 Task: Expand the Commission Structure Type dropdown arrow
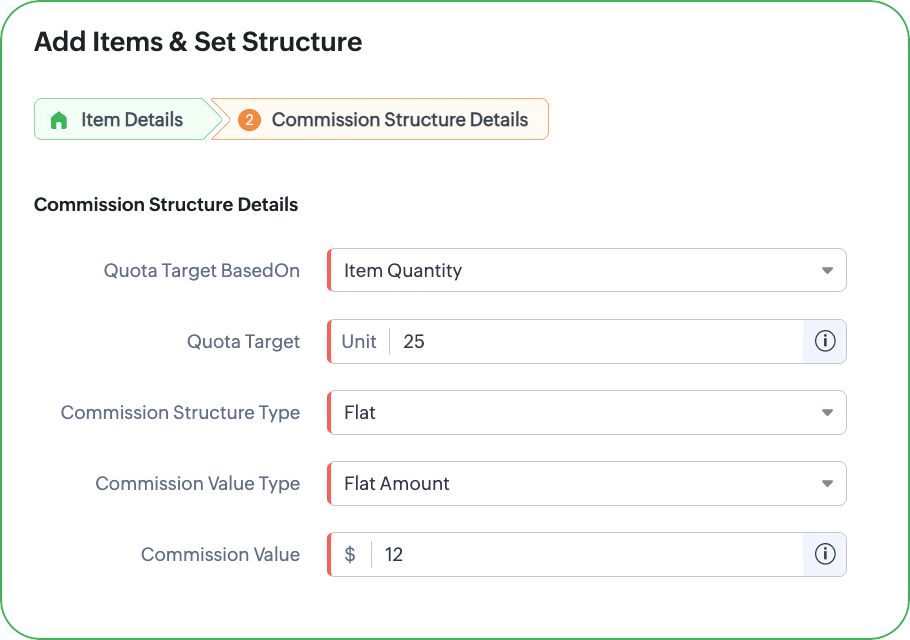(827, 413)
